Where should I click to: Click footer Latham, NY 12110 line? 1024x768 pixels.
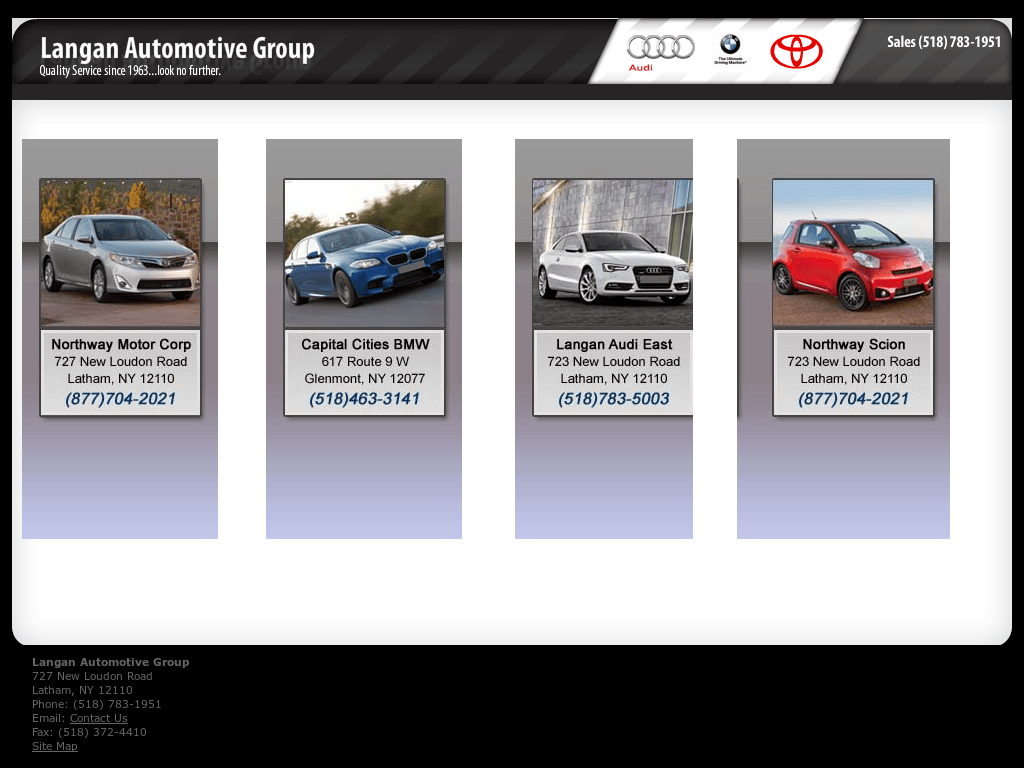click(x=82, y=690)
